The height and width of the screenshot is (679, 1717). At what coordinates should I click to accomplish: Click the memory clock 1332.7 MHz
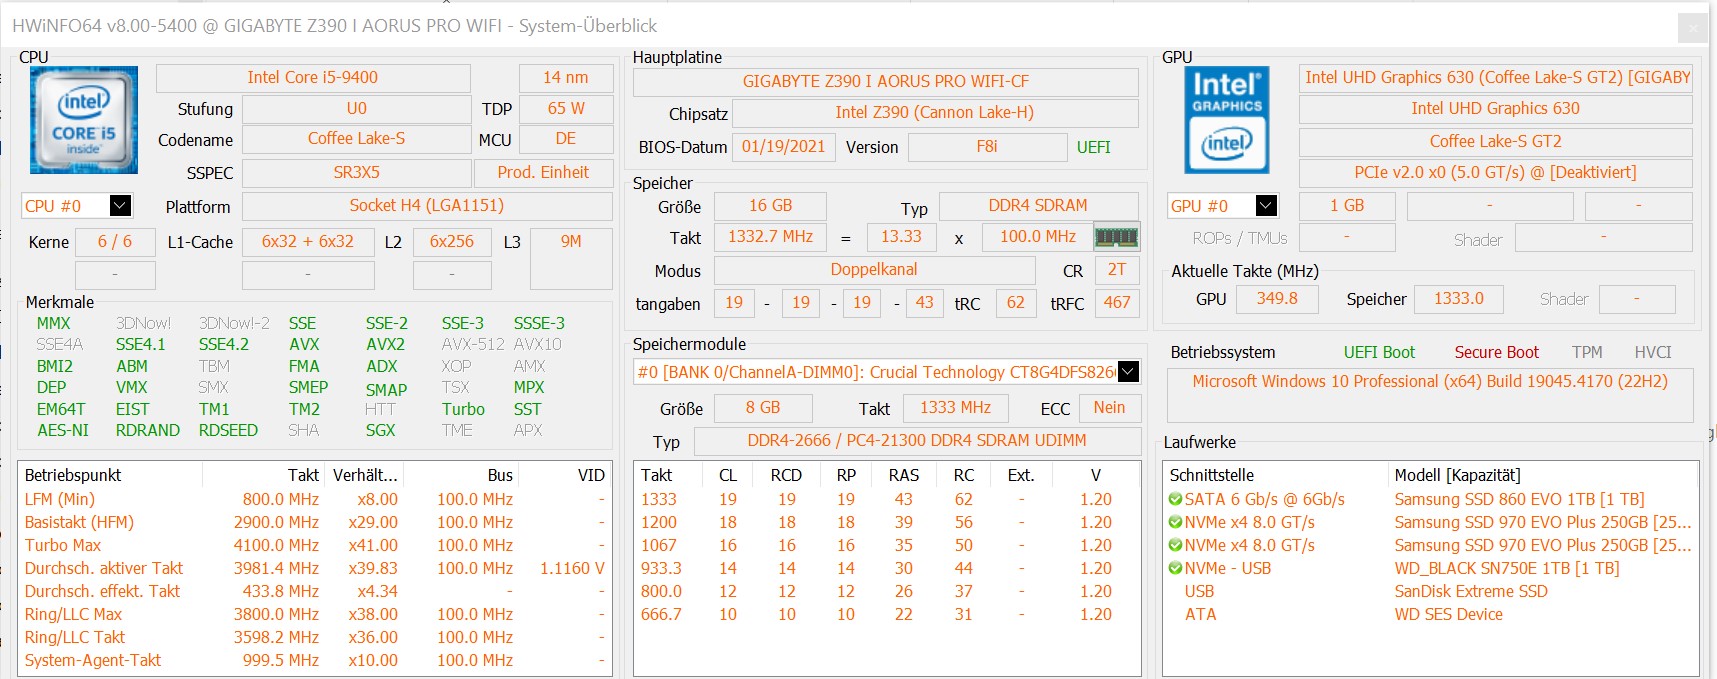pos(770,237)
